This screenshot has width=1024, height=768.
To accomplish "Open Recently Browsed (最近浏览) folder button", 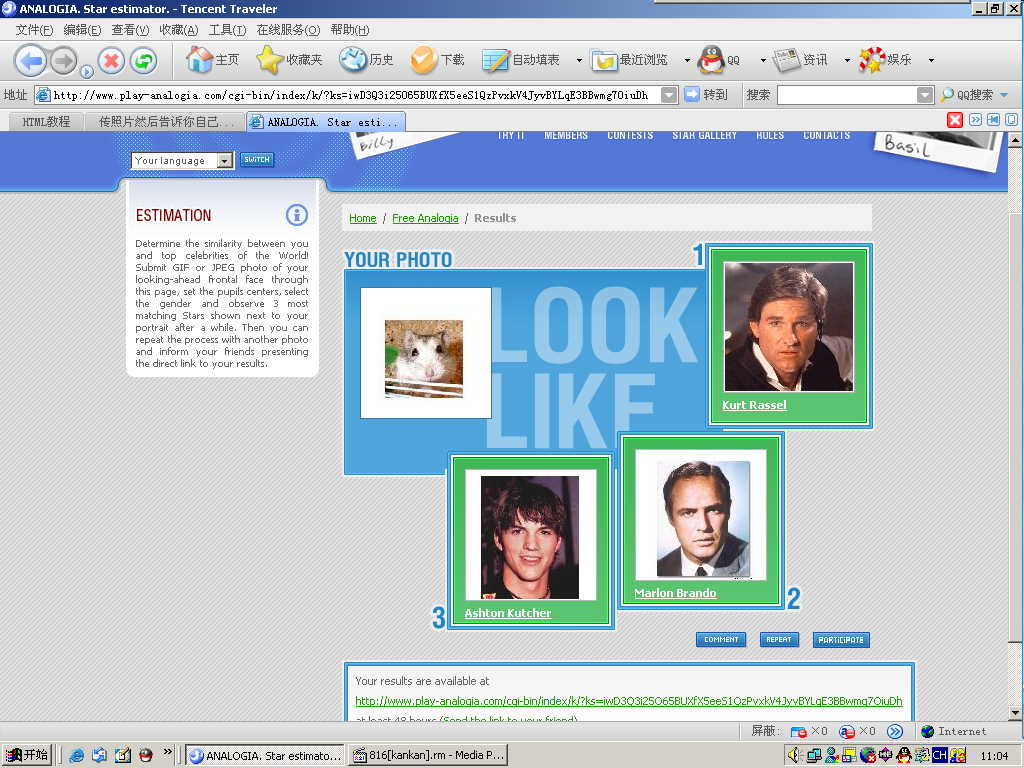I will point(630,60).
